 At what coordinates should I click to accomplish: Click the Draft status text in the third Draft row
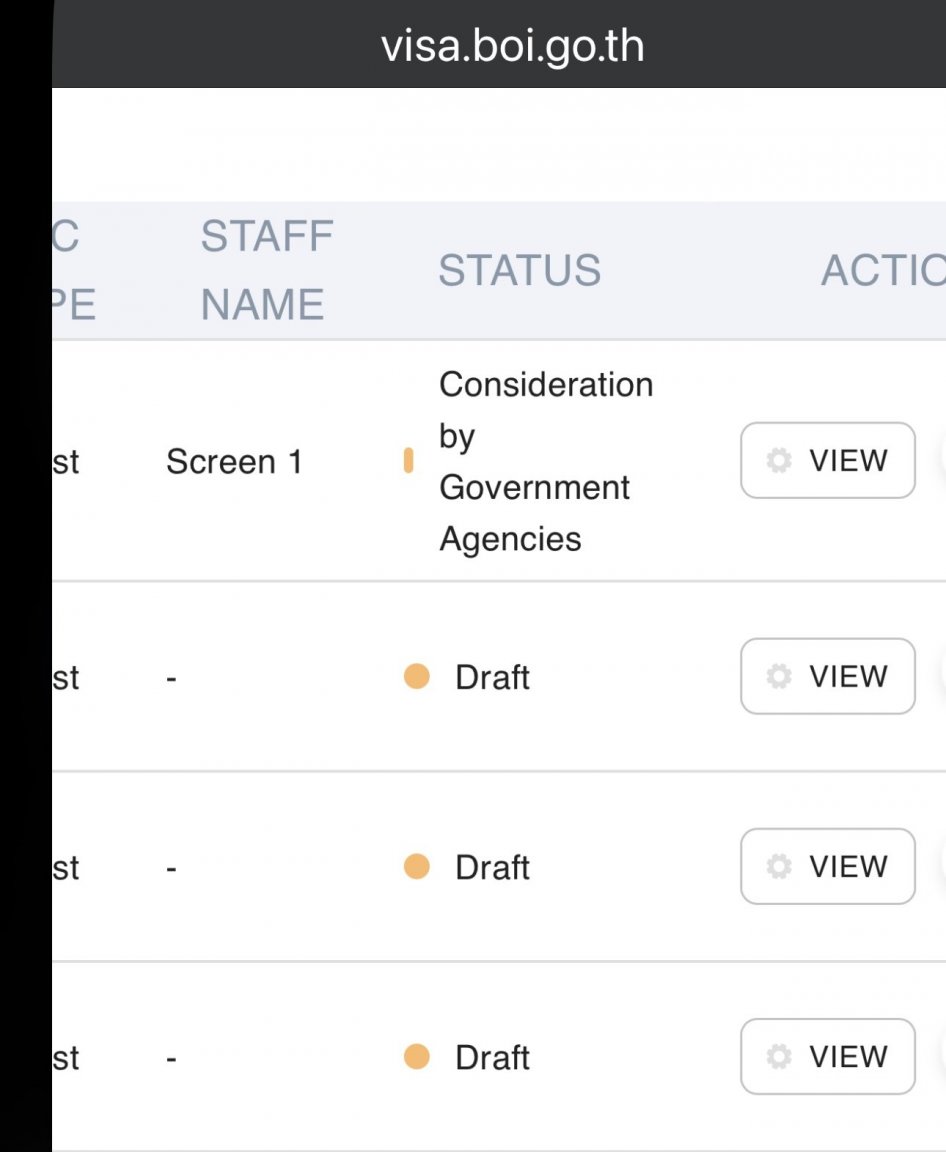point(492,1057)
